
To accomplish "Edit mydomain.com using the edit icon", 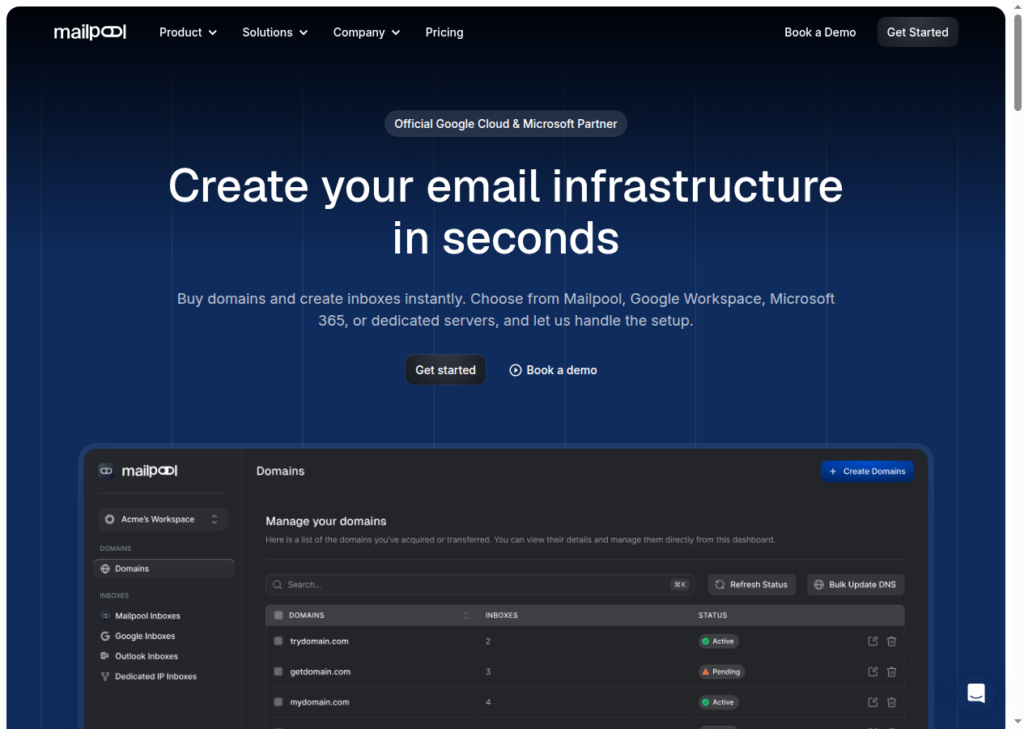I will tap(872, 702).
